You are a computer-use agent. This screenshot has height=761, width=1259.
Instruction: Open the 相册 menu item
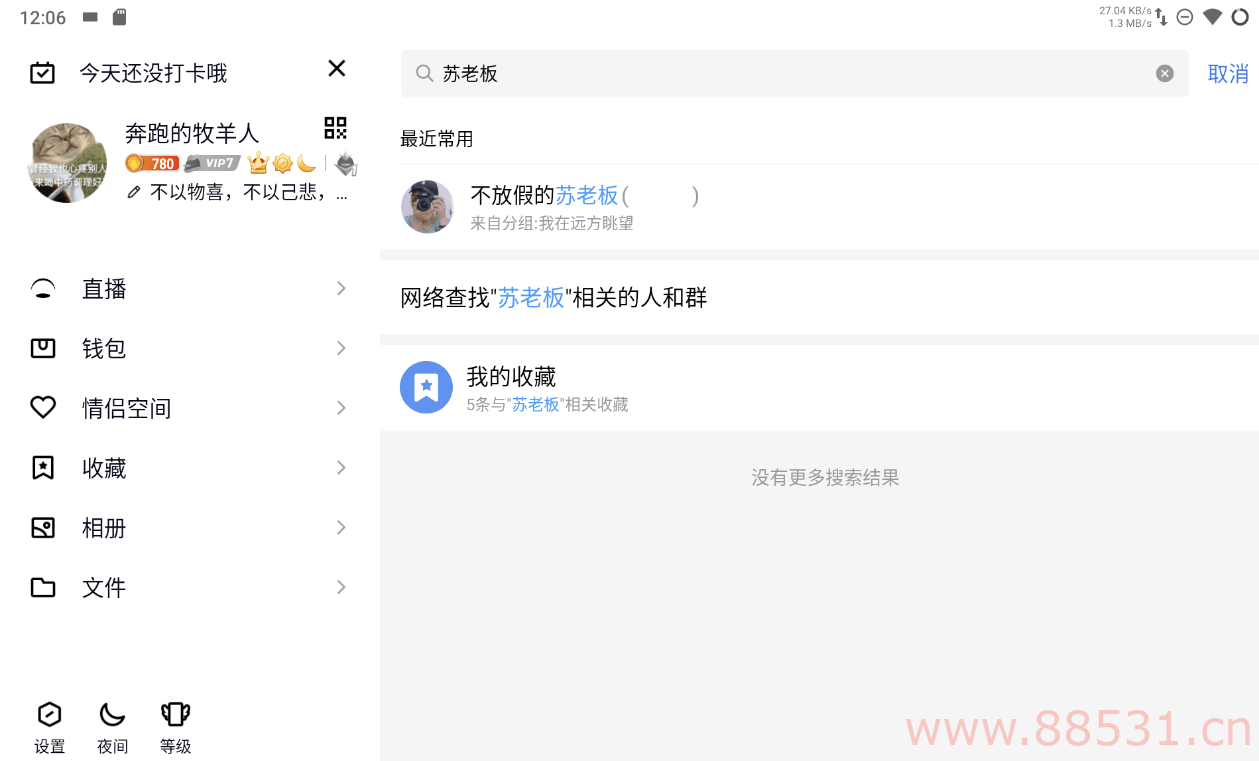(190, 527)
